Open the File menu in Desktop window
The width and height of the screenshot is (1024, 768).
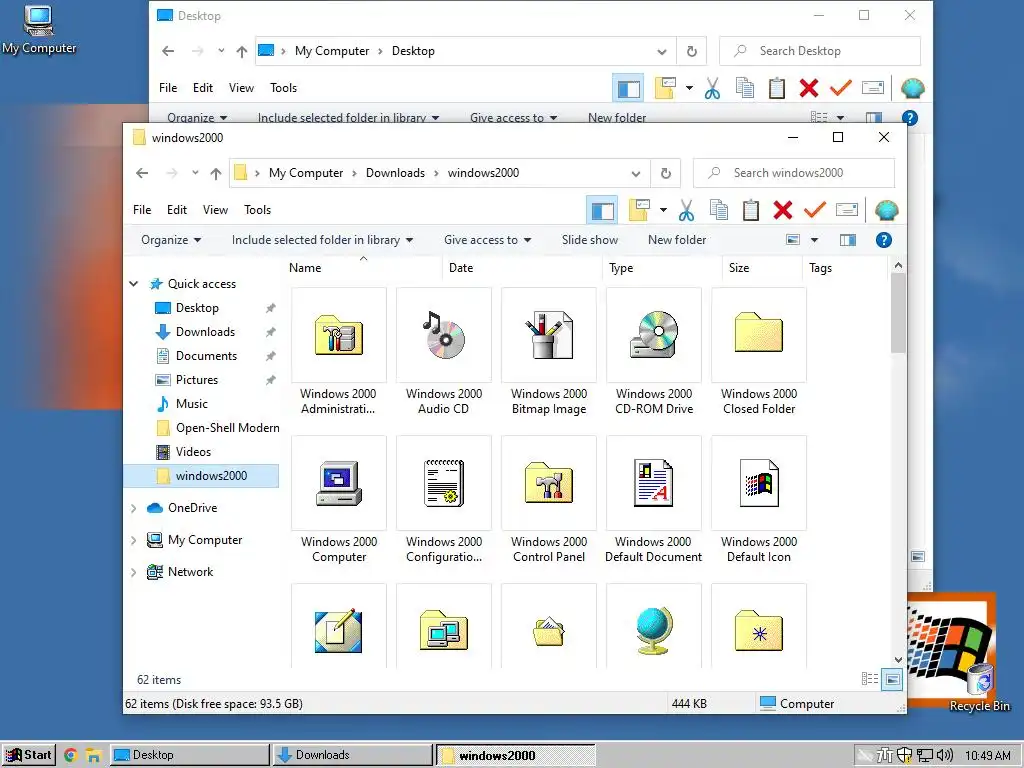pyautogui.click(x=168, y=88)
